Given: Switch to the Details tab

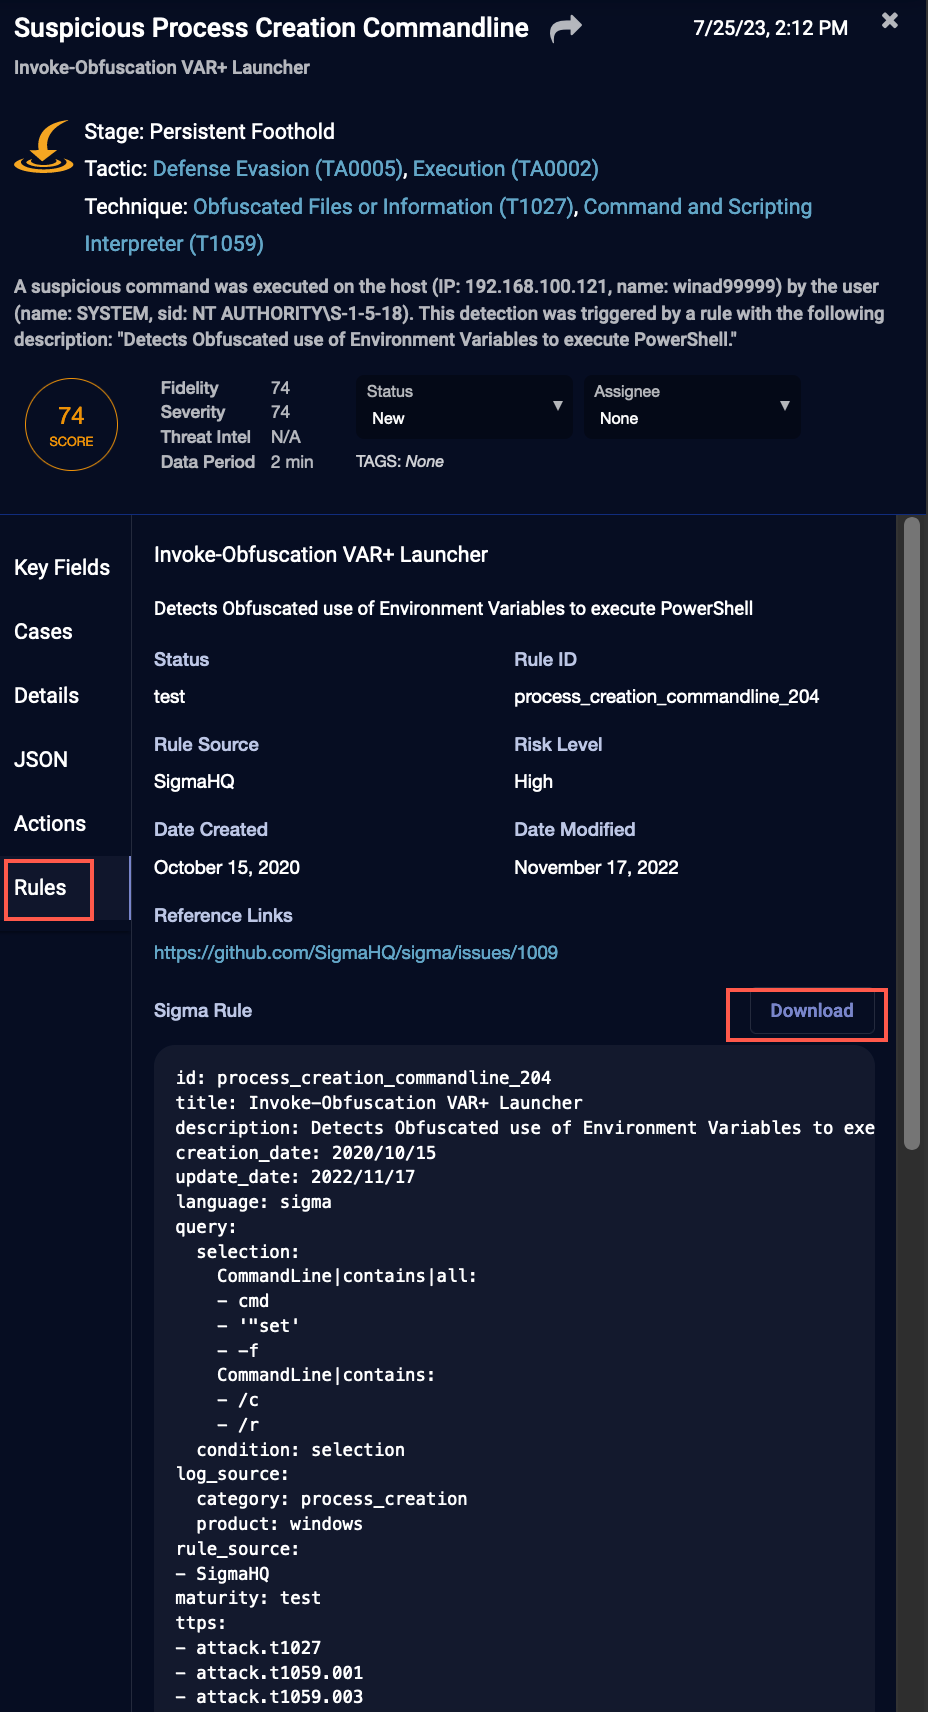Looking at the screenshot, I should click(46, 696).
